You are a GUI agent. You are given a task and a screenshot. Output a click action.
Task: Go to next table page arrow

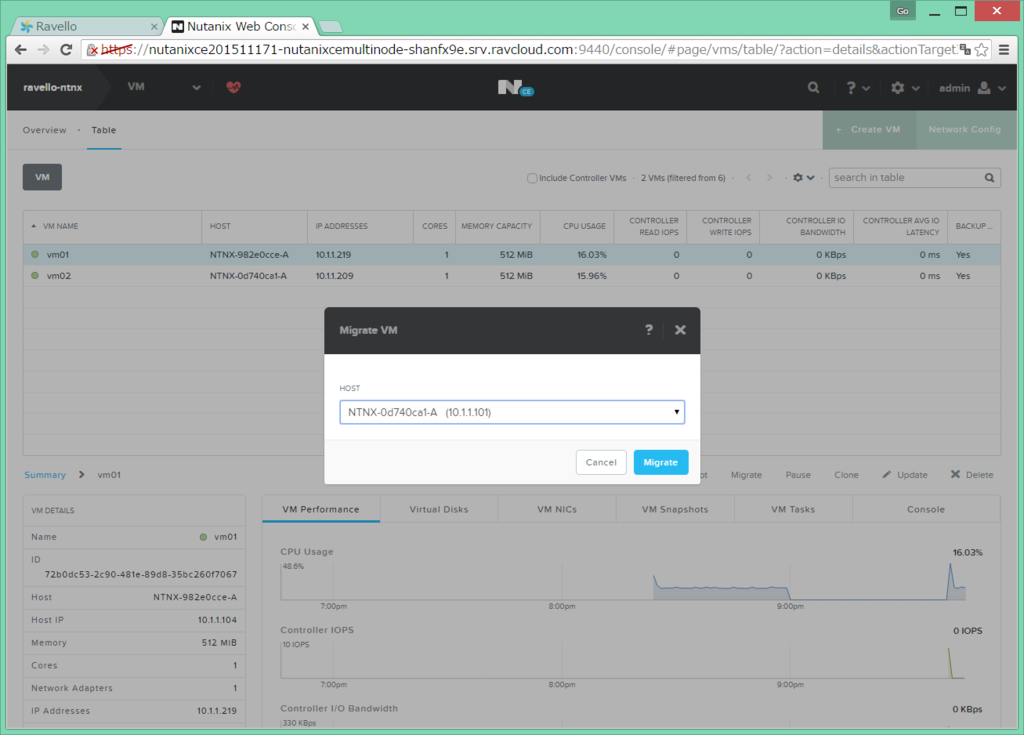pos(769,178)
